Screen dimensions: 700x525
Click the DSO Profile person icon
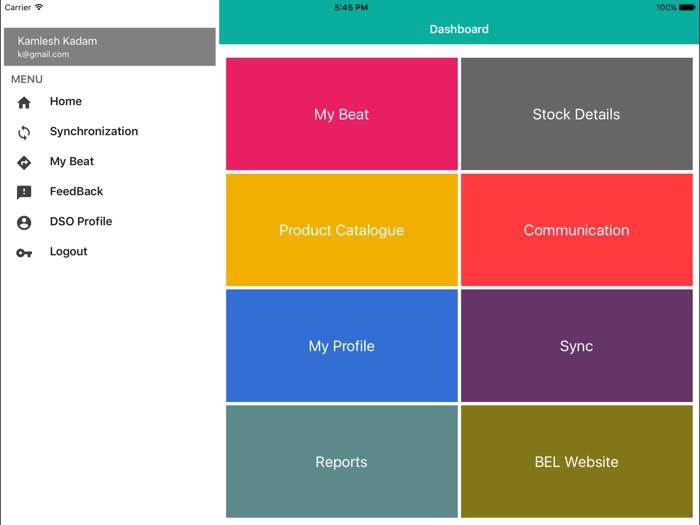(x=24, y=222)
